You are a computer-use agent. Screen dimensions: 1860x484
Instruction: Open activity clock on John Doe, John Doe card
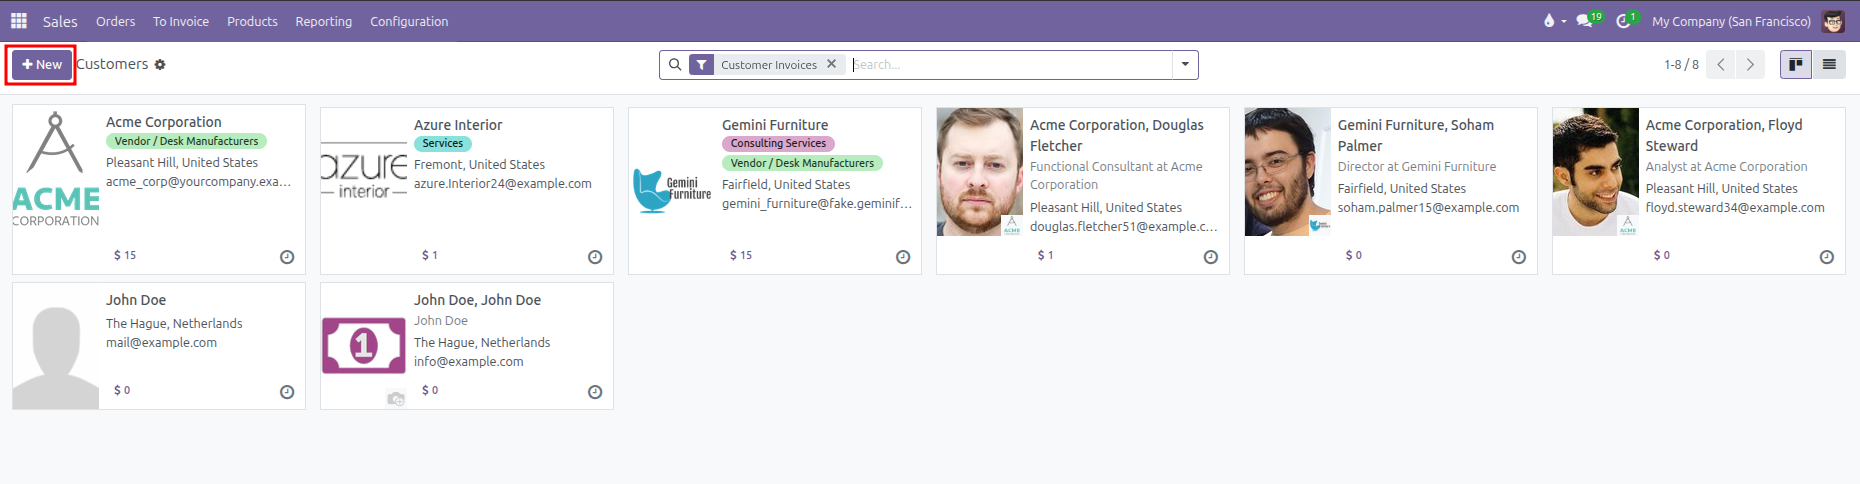(x=595, y=392)
